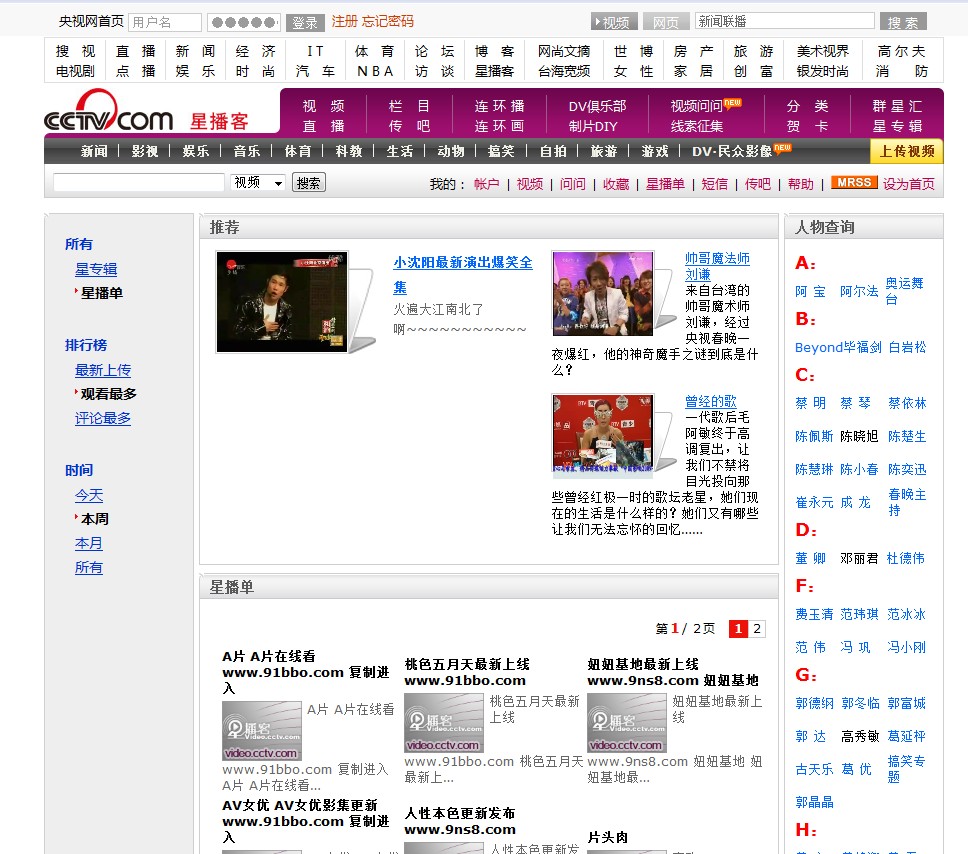Image resolution: width=968 pixels, height=854 pixels.
Task: Open 游戏 category in nav bar
Action: pos(654,151)
